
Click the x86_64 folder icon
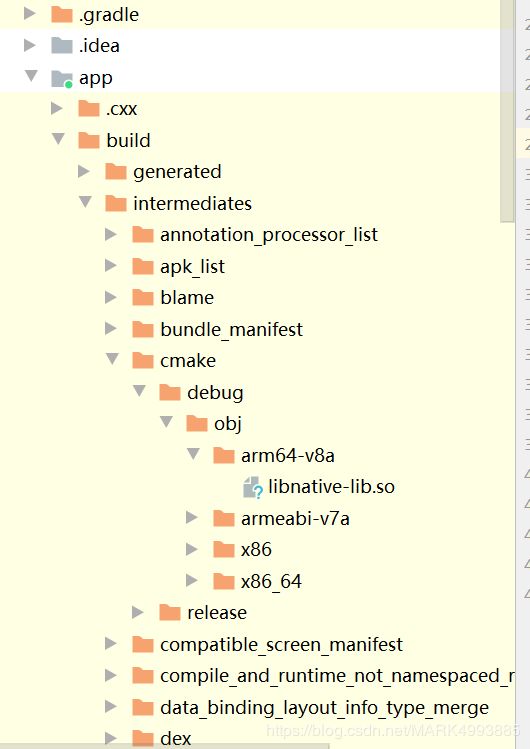223,581
